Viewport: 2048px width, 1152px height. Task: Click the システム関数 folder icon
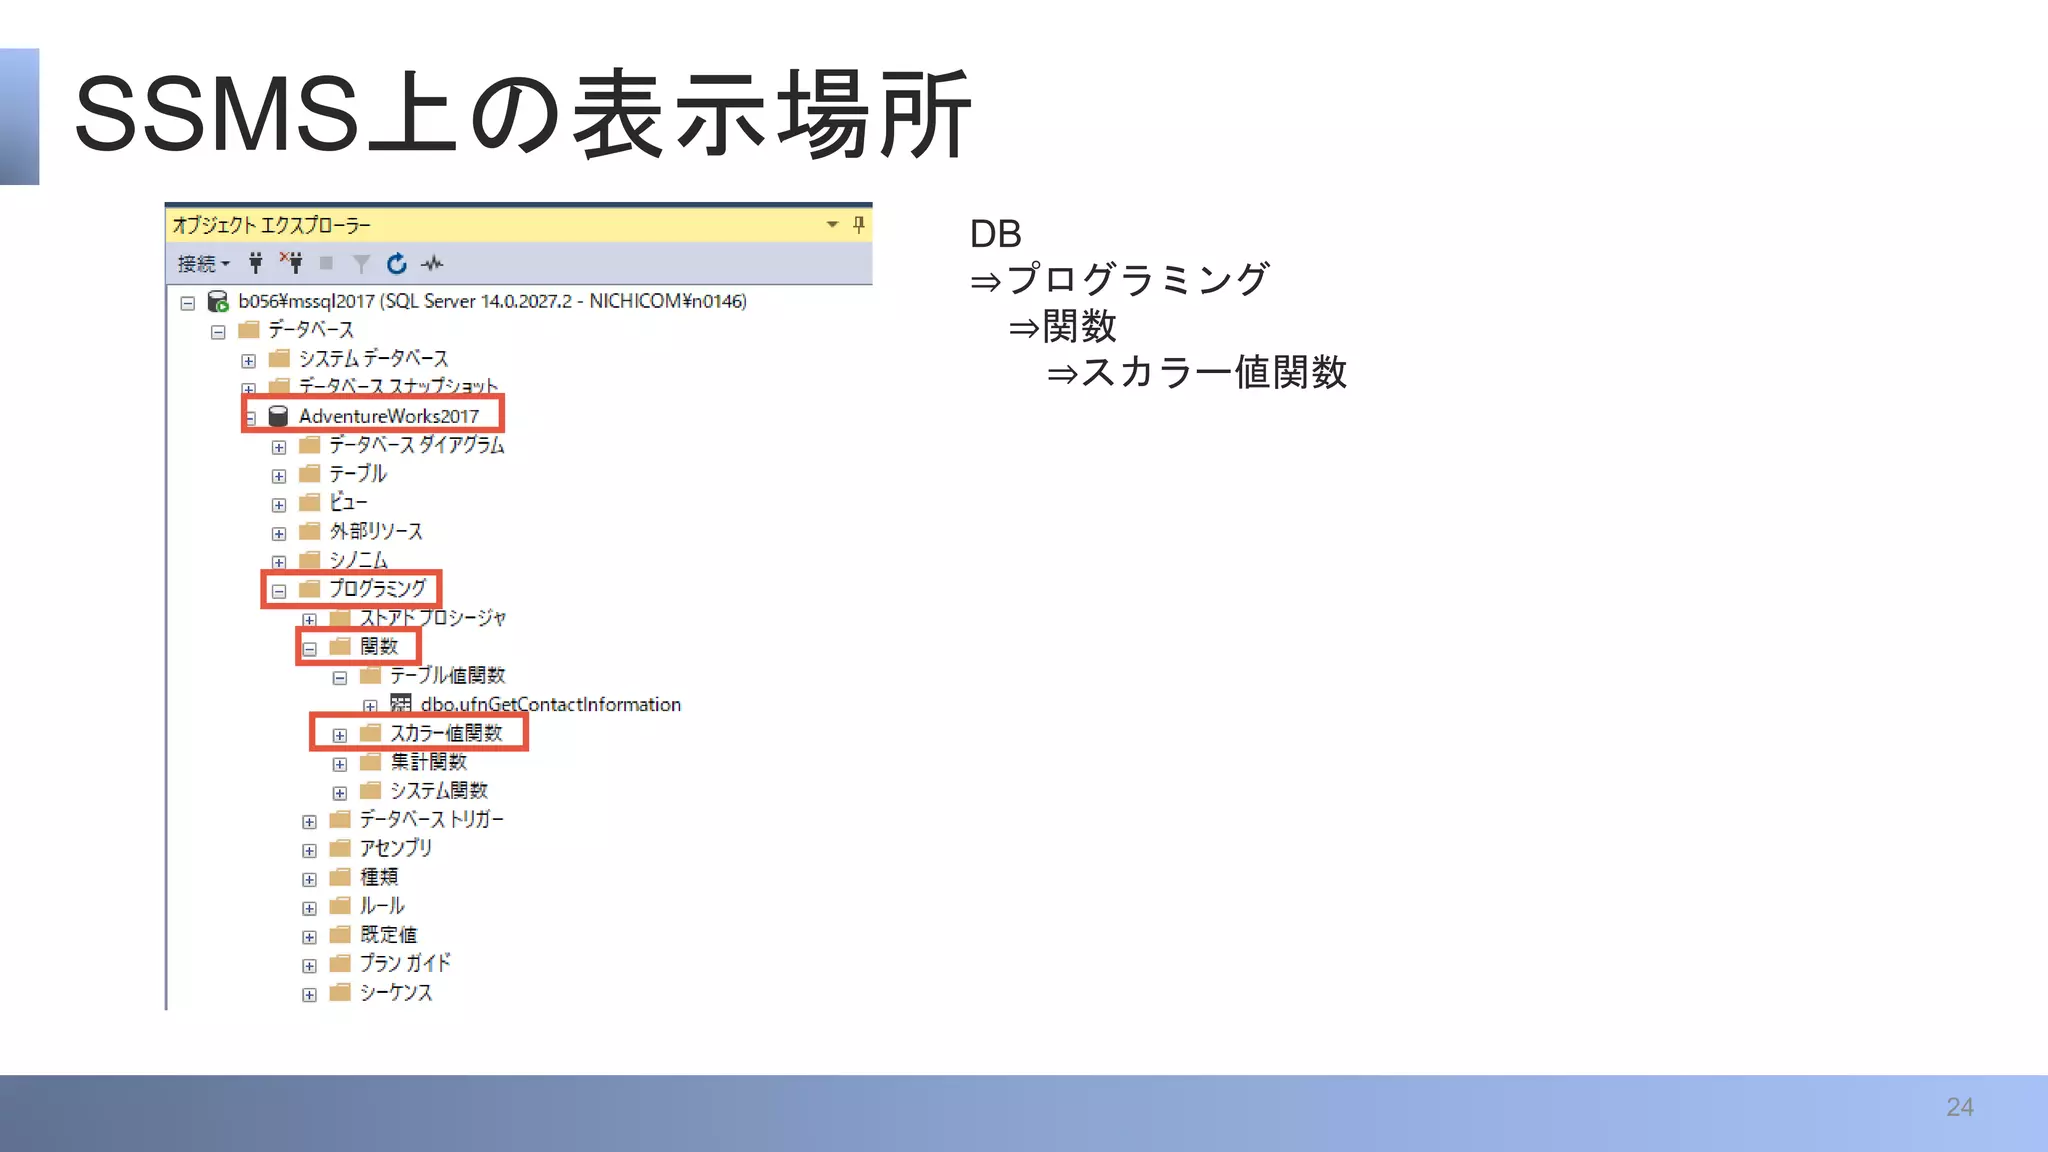tap(371, 790)
